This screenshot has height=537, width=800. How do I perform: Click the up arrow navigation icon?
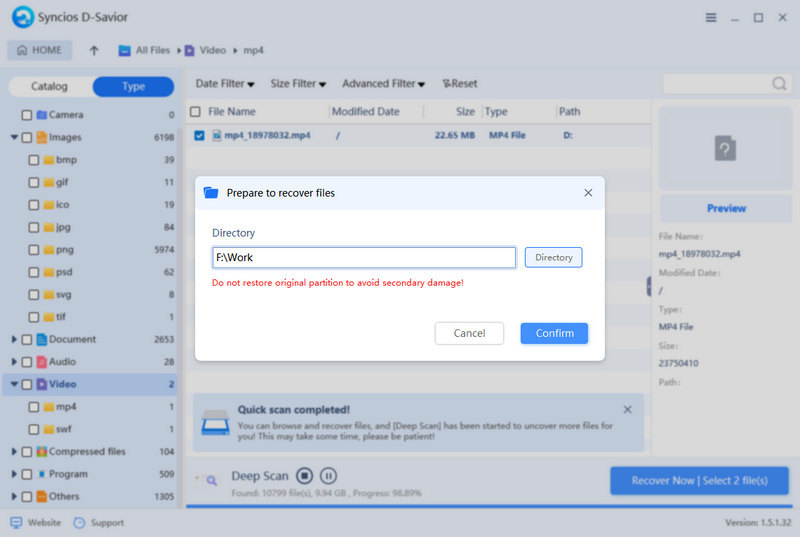(94, 50)
